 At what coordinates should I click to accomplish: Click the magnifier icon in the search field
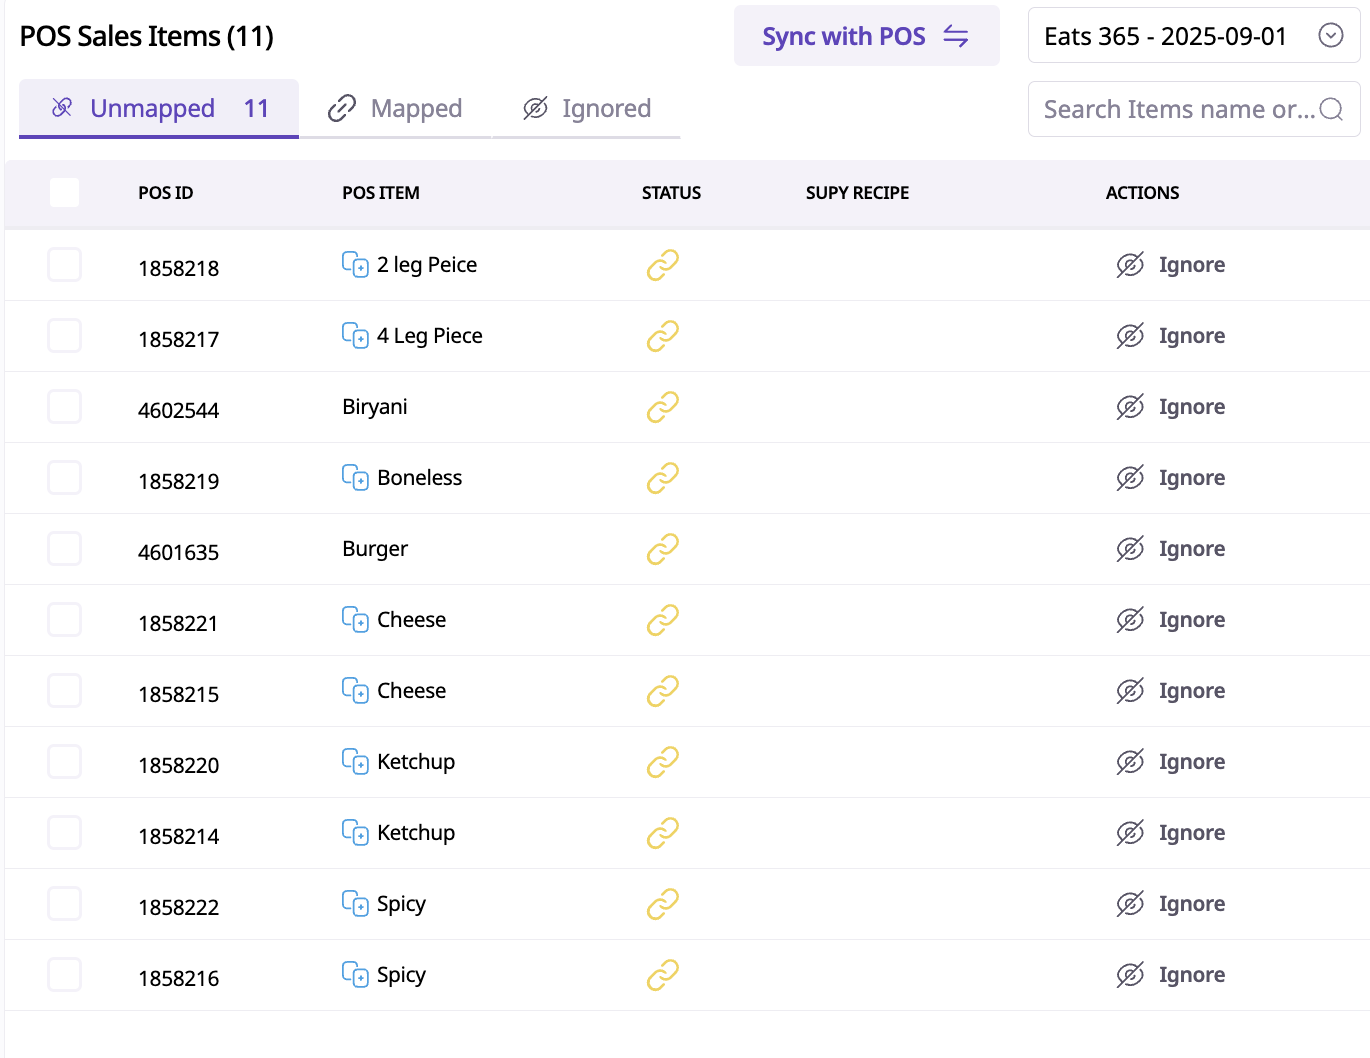click(1330, 109)
